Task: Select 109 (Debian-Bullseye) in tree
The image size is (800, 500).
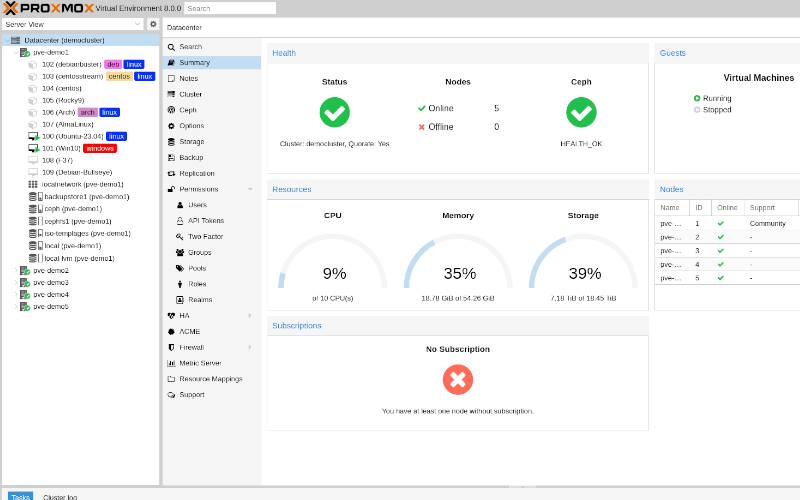Action: (77, 172)
